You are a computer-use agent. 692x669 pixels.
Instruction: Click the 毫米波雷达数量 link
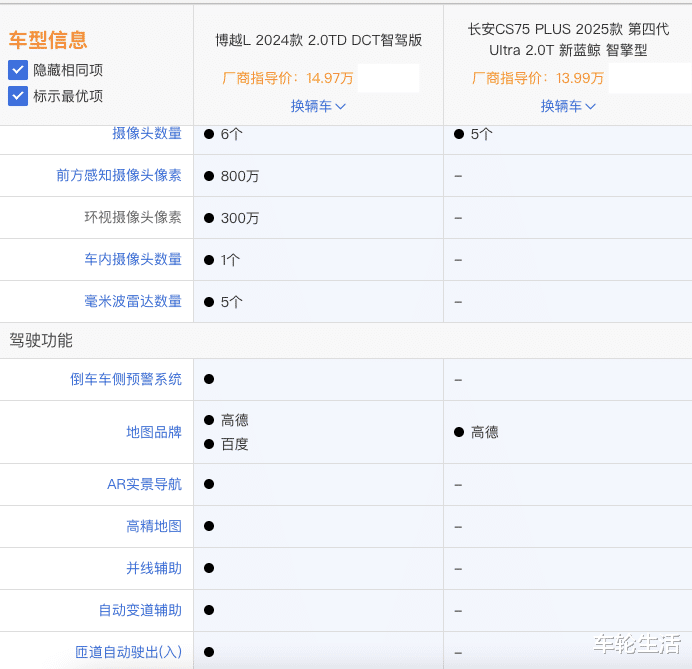[x=133, y=301]
